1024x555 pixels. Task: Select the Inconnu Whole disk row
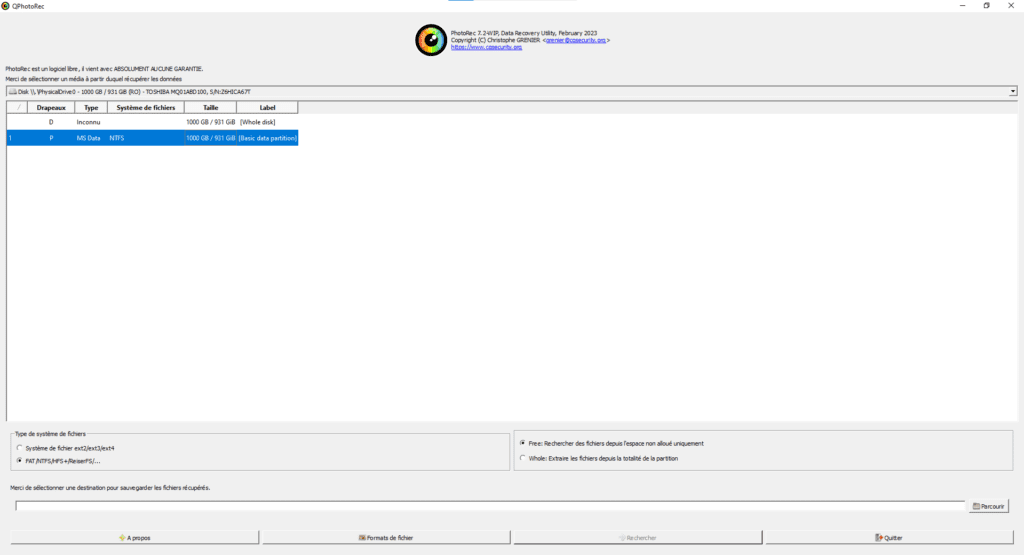click(152, 122)
